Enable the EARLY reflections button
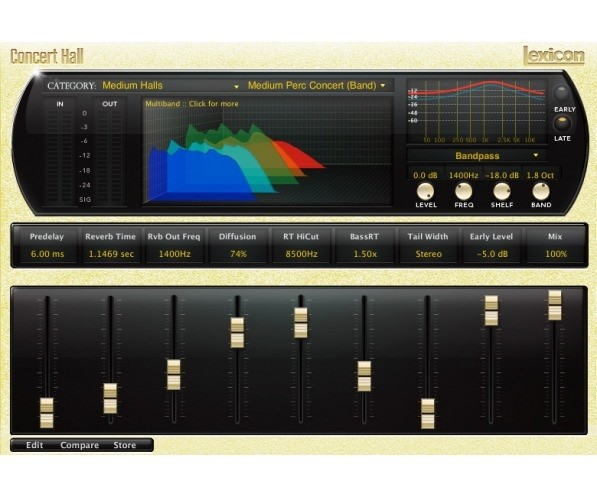This screenshot has width=597, height=497. (562, 93)
